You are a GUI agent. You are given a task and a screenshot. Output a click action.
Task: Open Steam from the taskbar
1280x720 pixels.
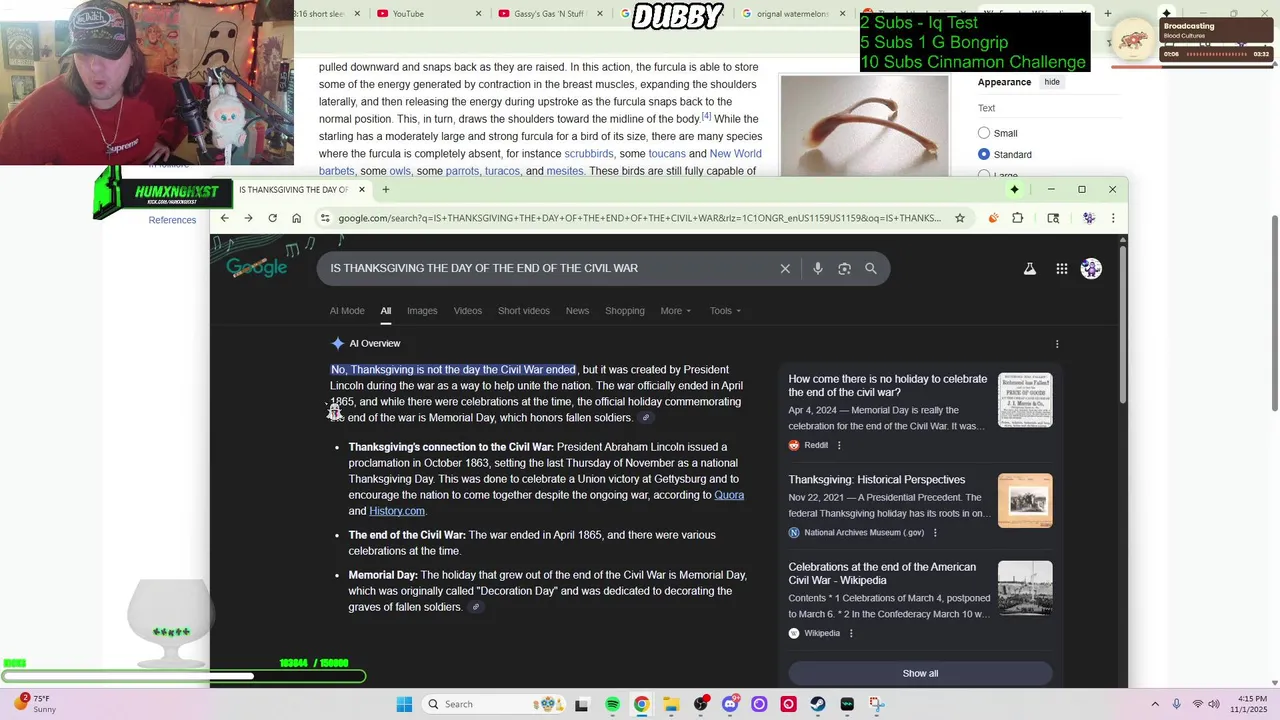click(818, 704)
